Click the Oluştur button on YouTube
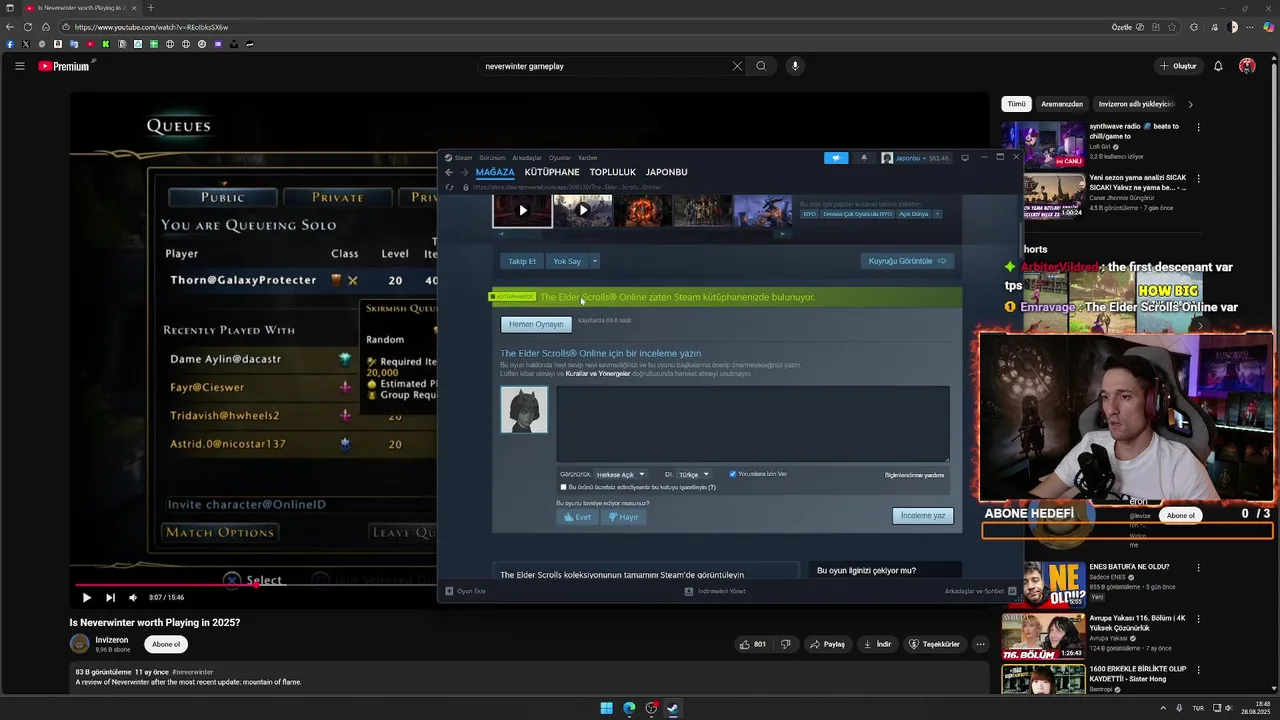Image resolution: width=1280 pixels, height=720 pixels. [x=1178, y=66]
